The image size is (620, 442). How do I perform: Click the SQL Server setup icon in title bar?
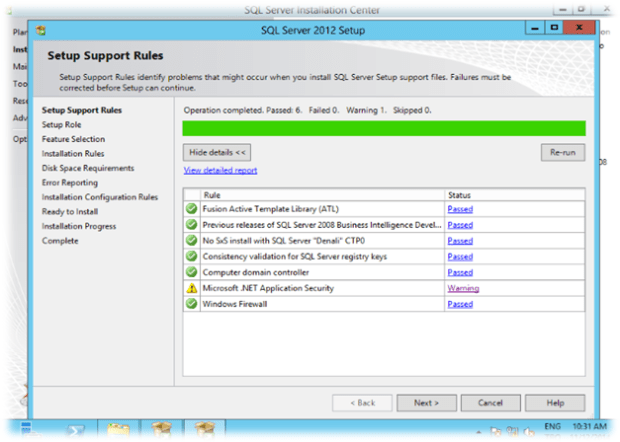click(x=41, y=30)
